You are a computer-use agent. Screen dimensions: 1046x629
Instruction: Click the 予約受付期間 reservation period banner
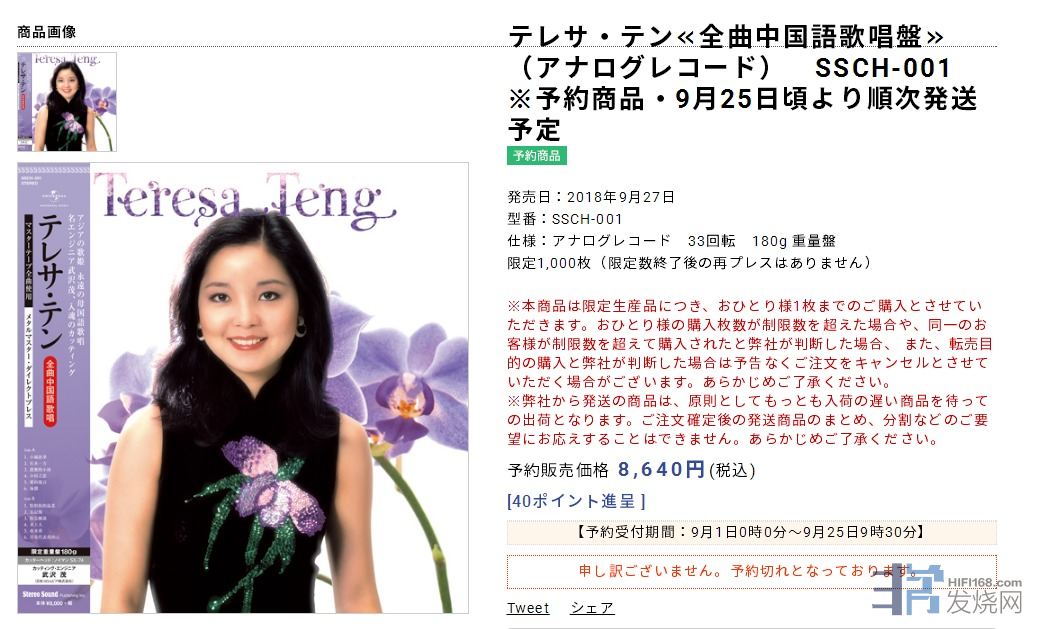pyautogui.click(x=752, y=532)
